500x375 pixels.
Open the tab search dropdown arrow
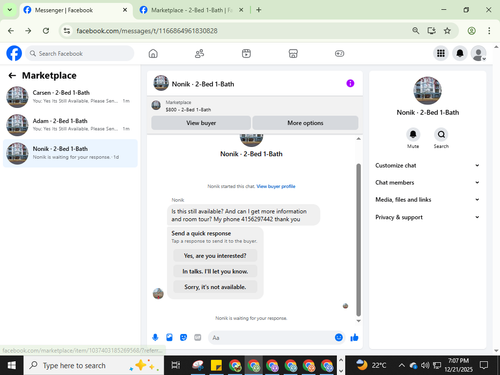(x=10, y=10)
